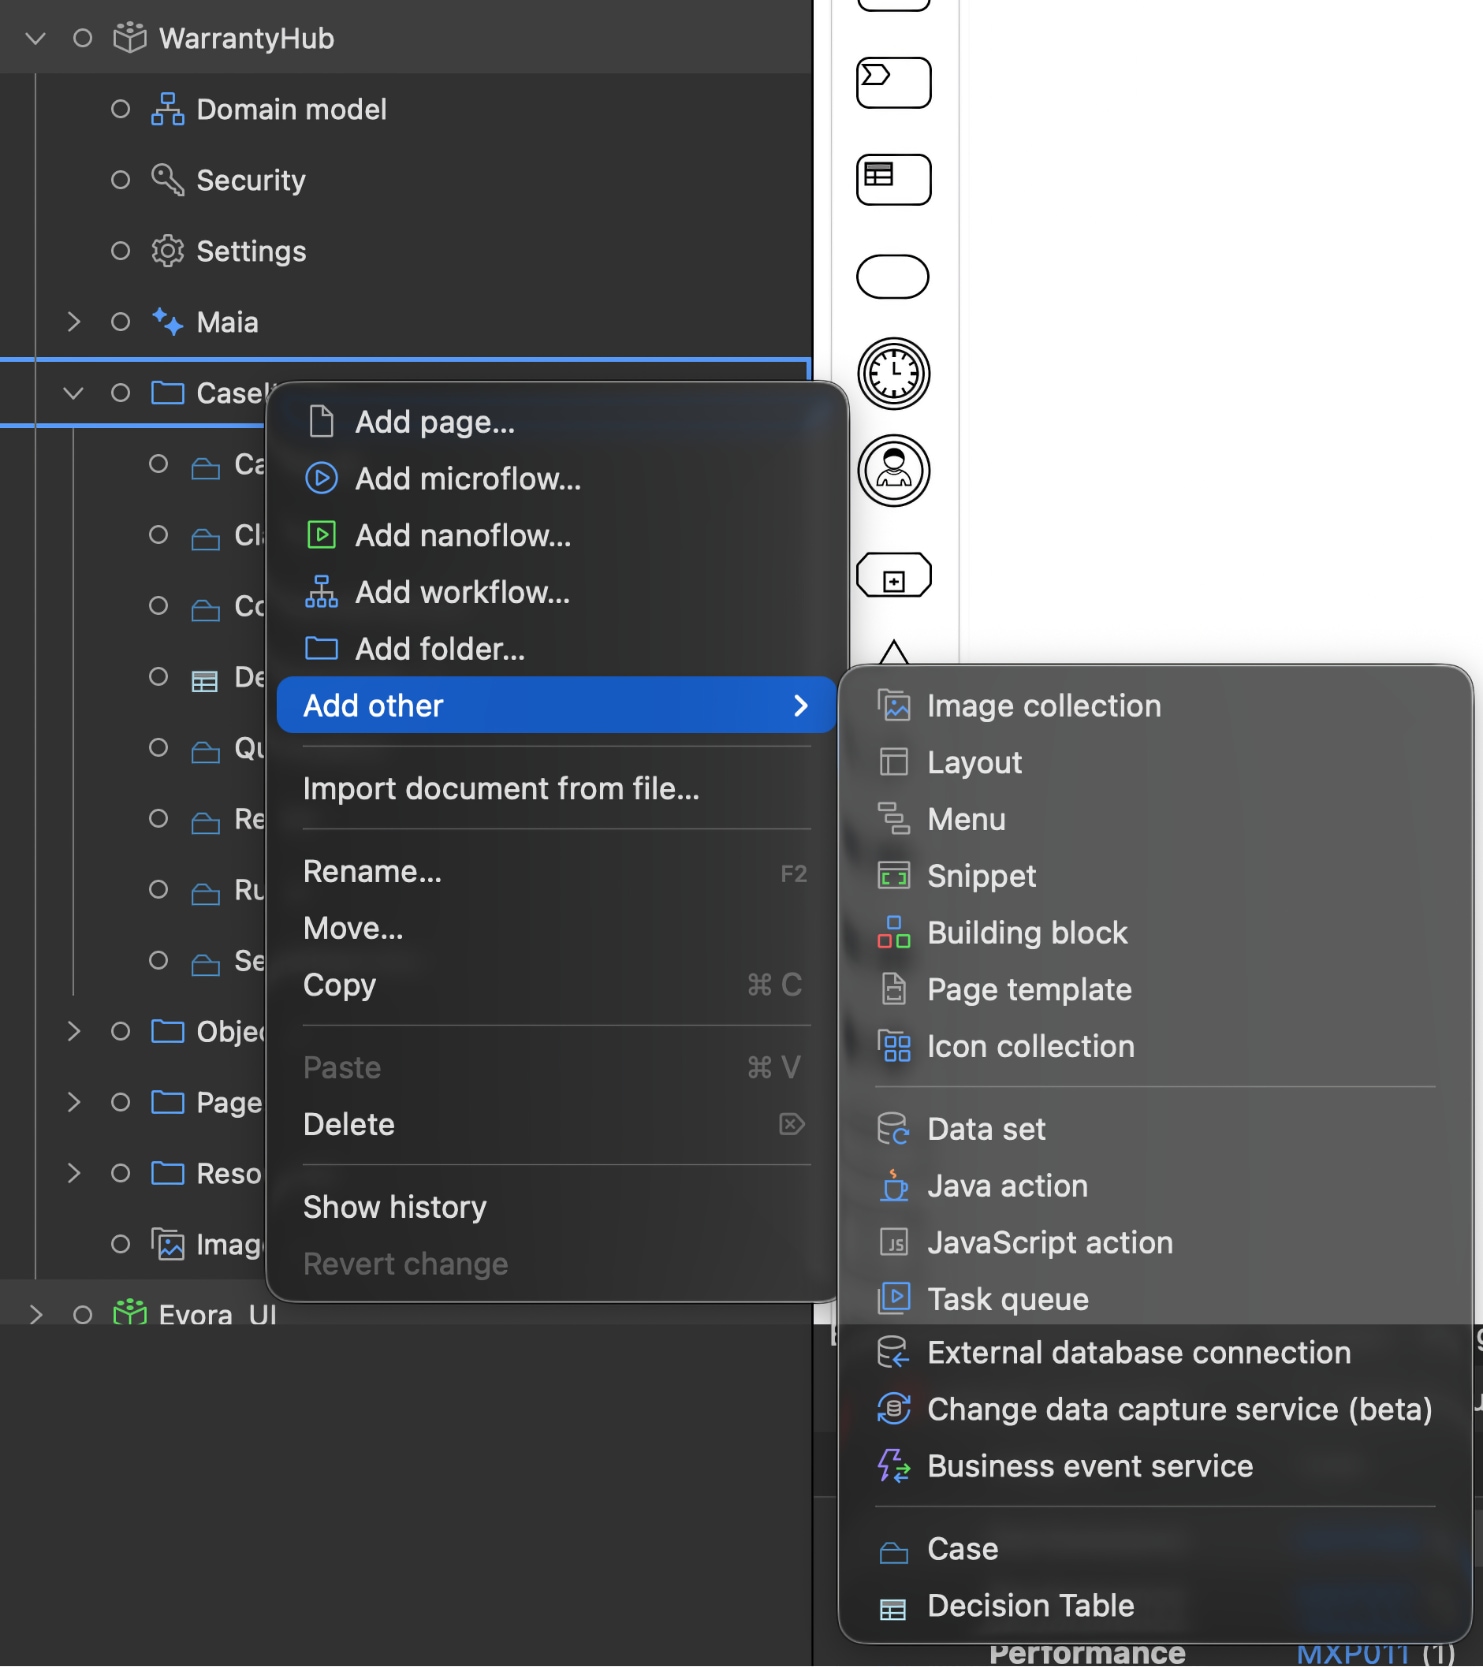Select the timer clock element in the toolbox
1483x1667 pixels.
(x=894, y=374)
